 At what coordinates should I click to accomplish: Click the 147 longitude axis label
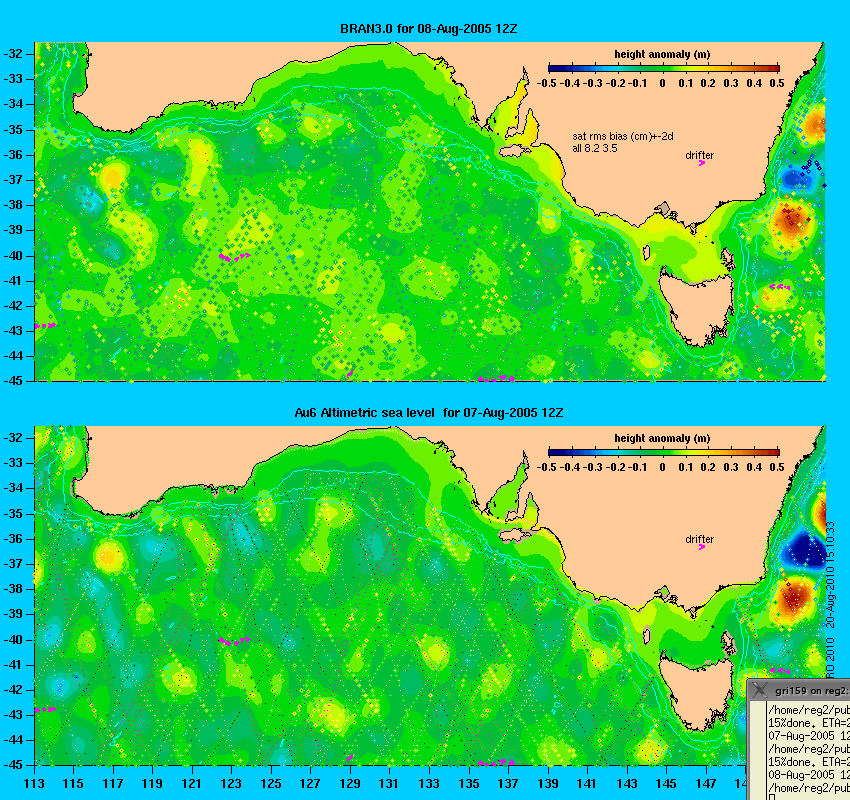click(706, 784)
